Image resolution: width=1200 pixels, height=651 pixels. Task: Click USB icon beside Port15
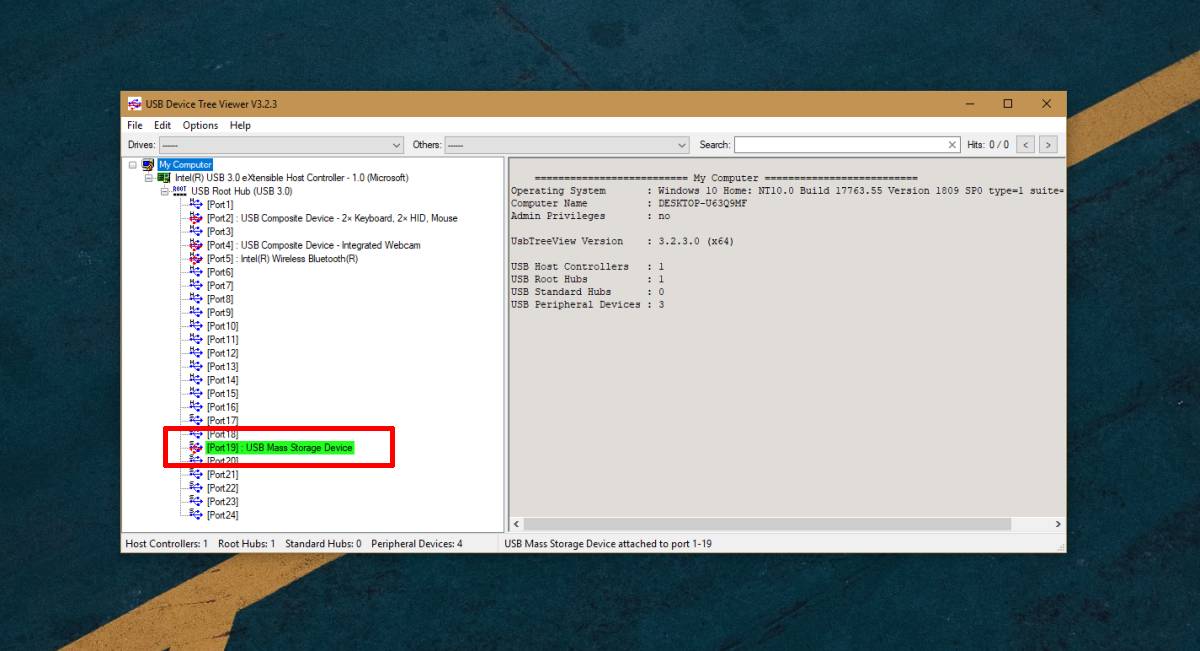tap(196, 393)
